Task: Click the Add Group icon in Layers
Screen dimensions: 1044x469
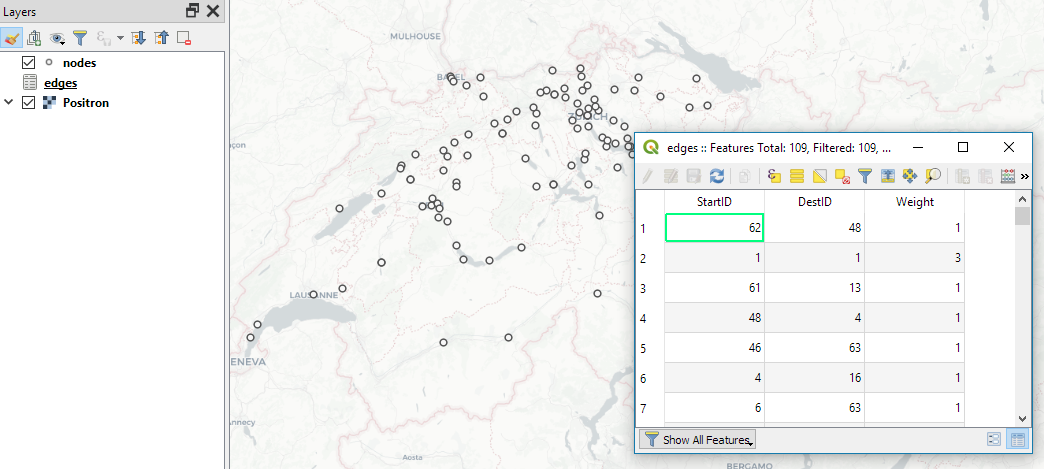Action: pos(34,38)
